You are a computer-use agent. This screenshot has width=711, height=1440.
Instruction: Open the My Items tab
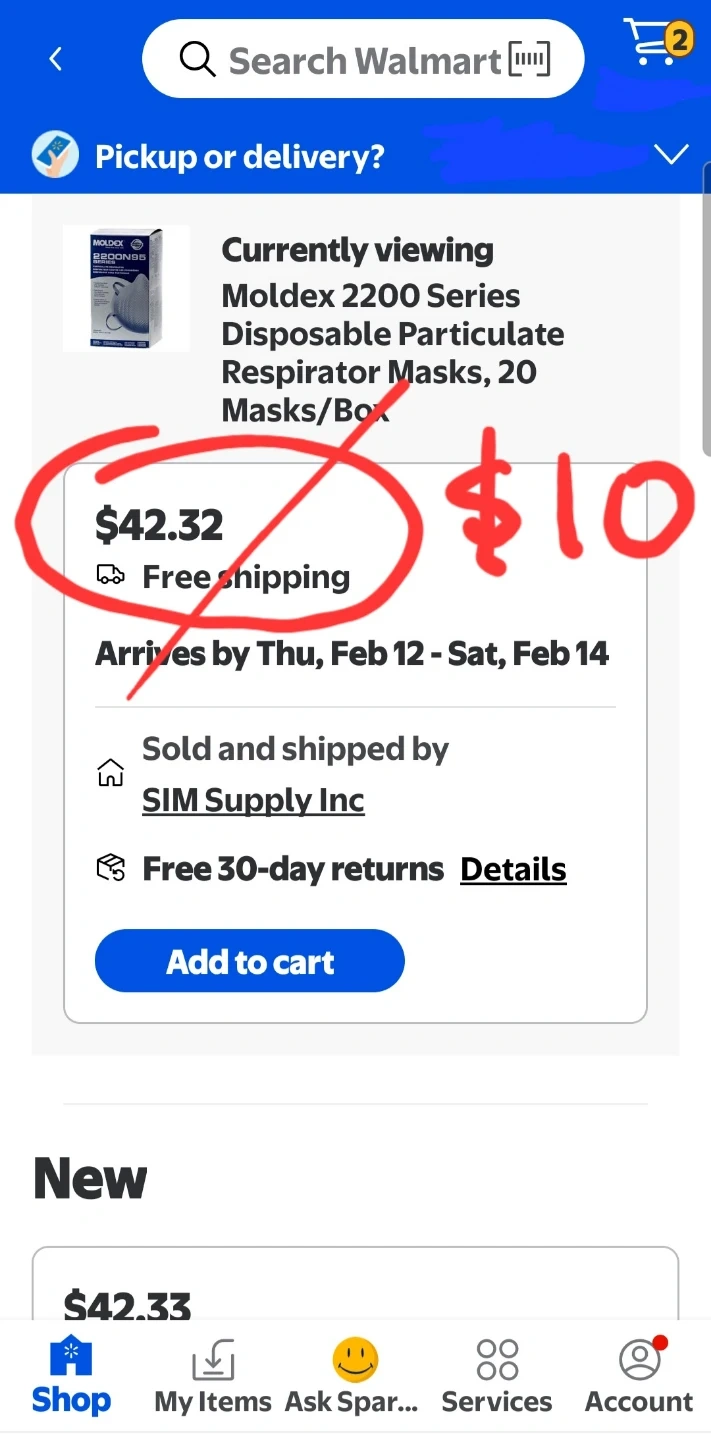213,1376
